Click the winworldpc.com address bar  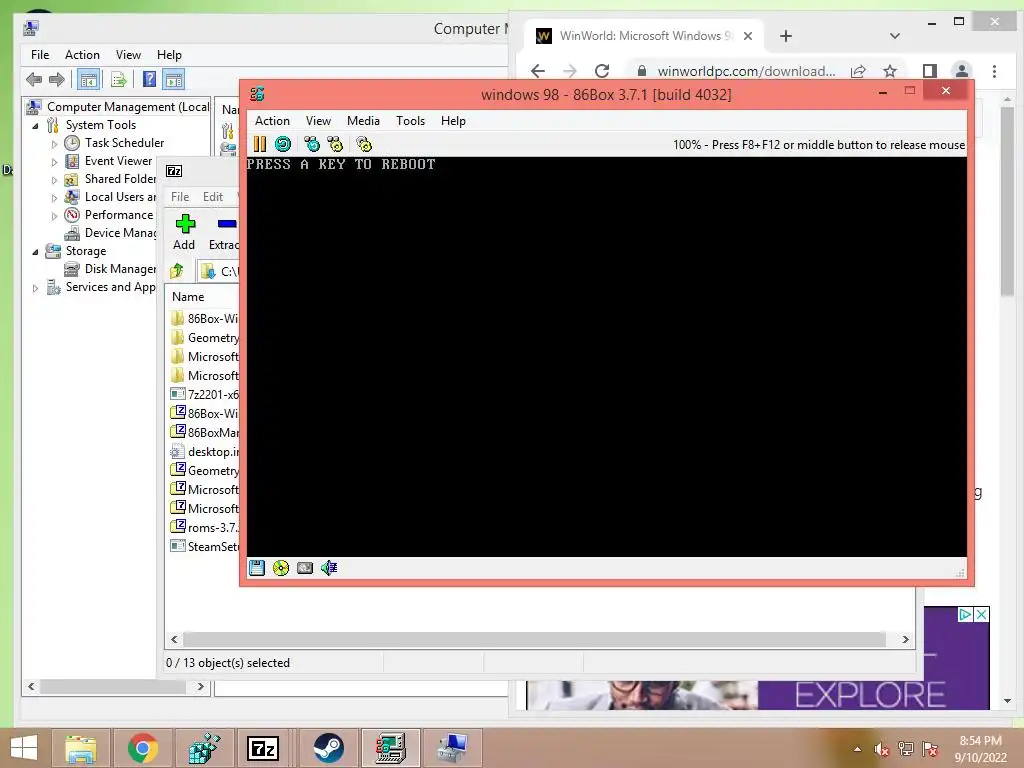click(x=746, y=71)
